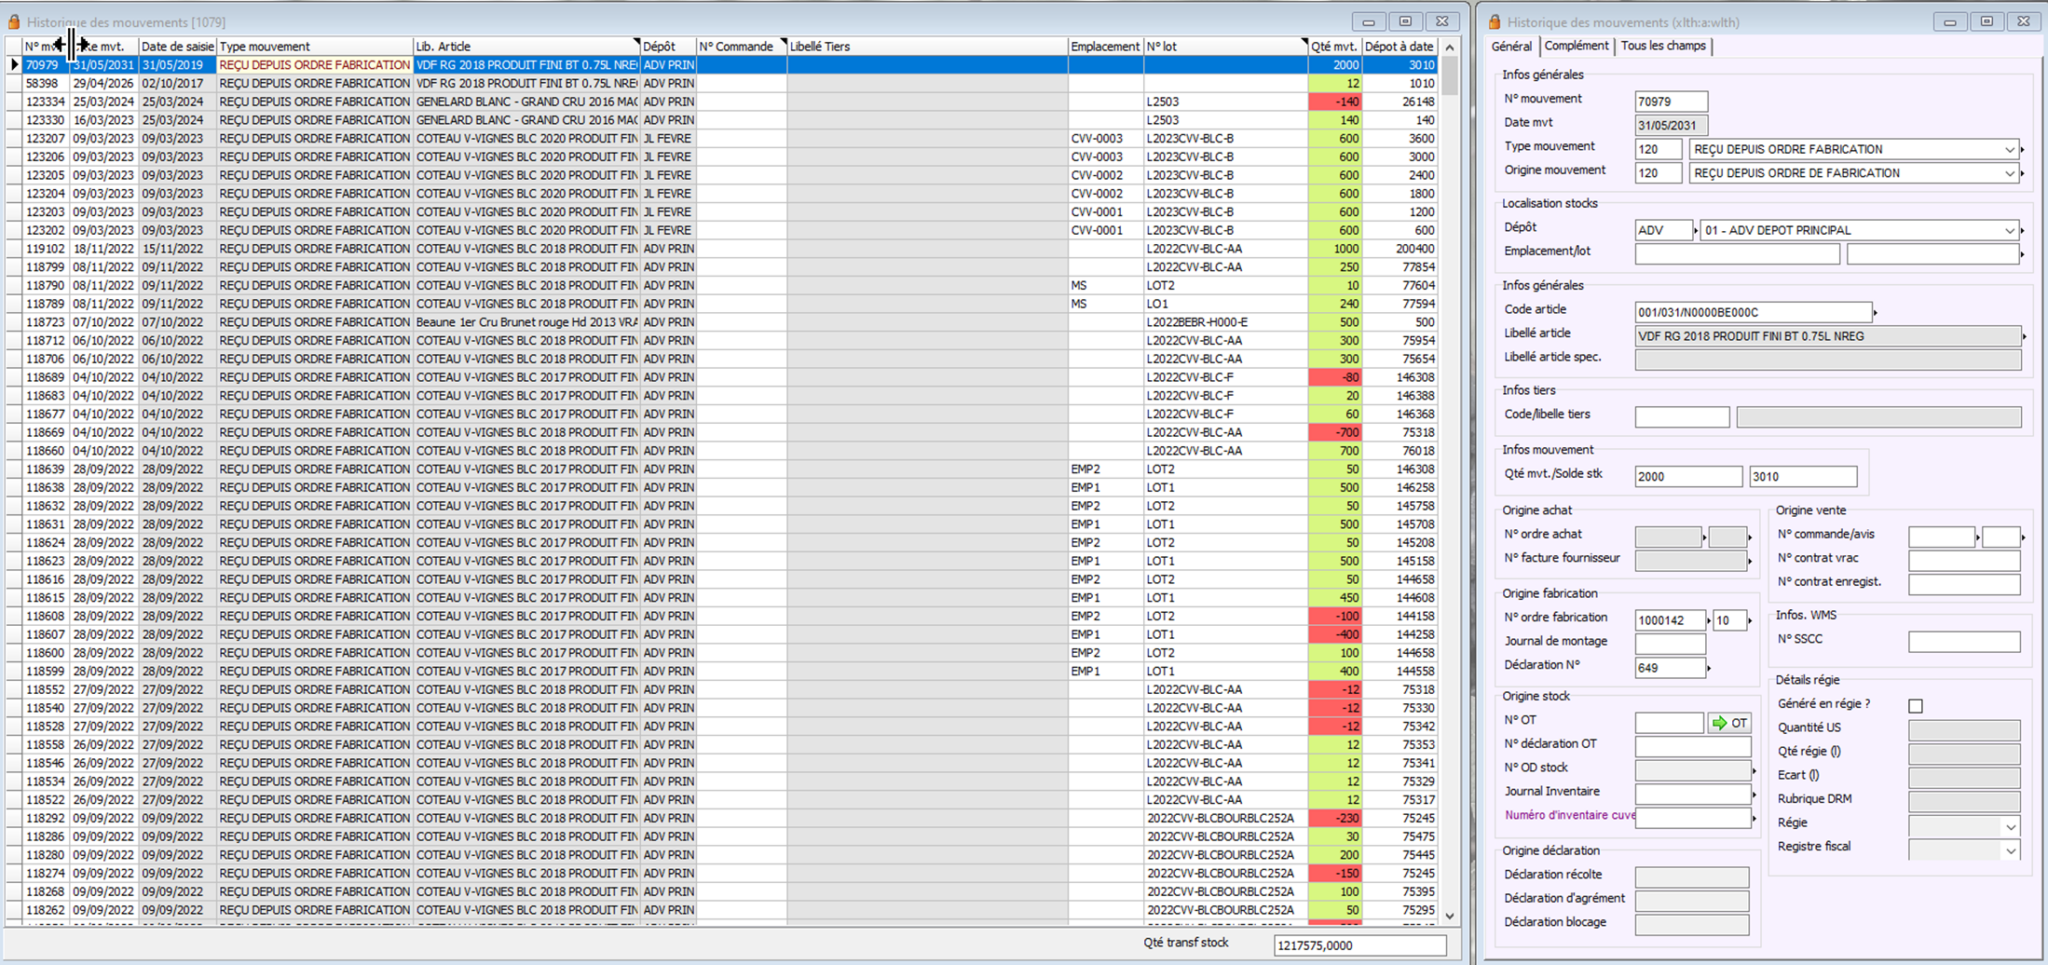Click lookup arrow beside N° OD stock field
Viewport: 2048px width, 965px height.
click(1754, 771)
